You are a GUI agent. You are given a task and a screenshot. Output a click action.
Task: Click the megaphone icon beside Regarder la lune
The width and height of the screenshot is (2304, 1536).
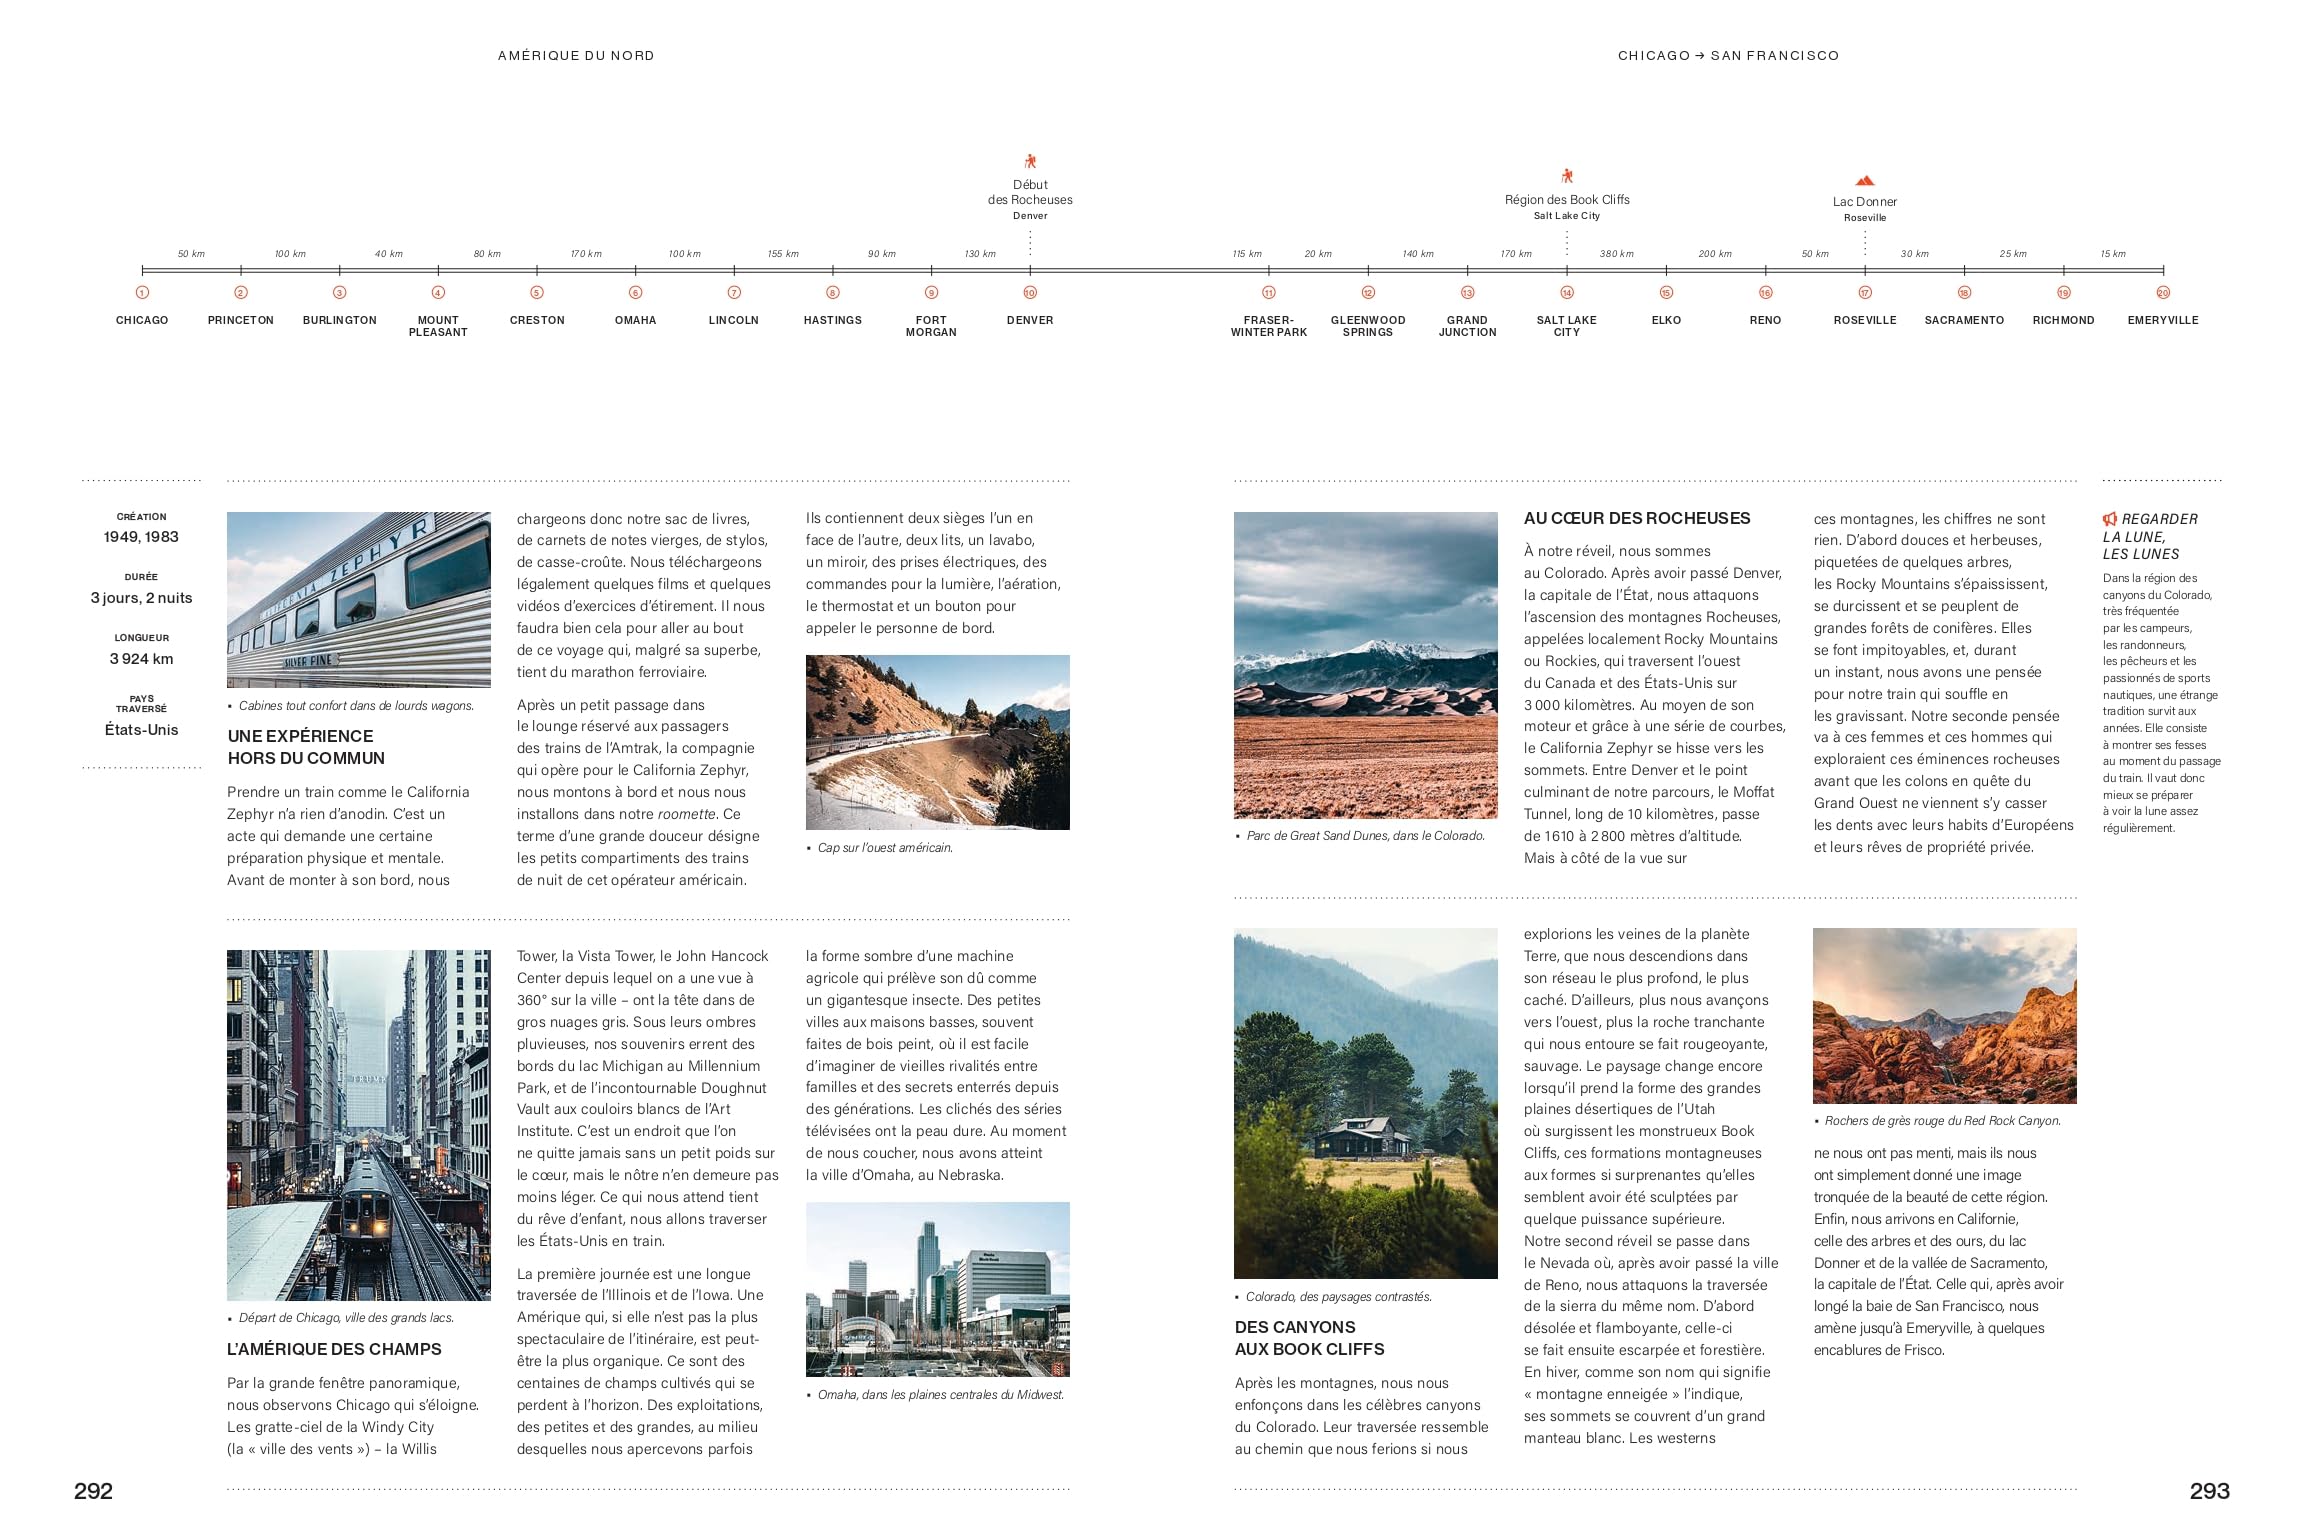(x=2110, y=519)
